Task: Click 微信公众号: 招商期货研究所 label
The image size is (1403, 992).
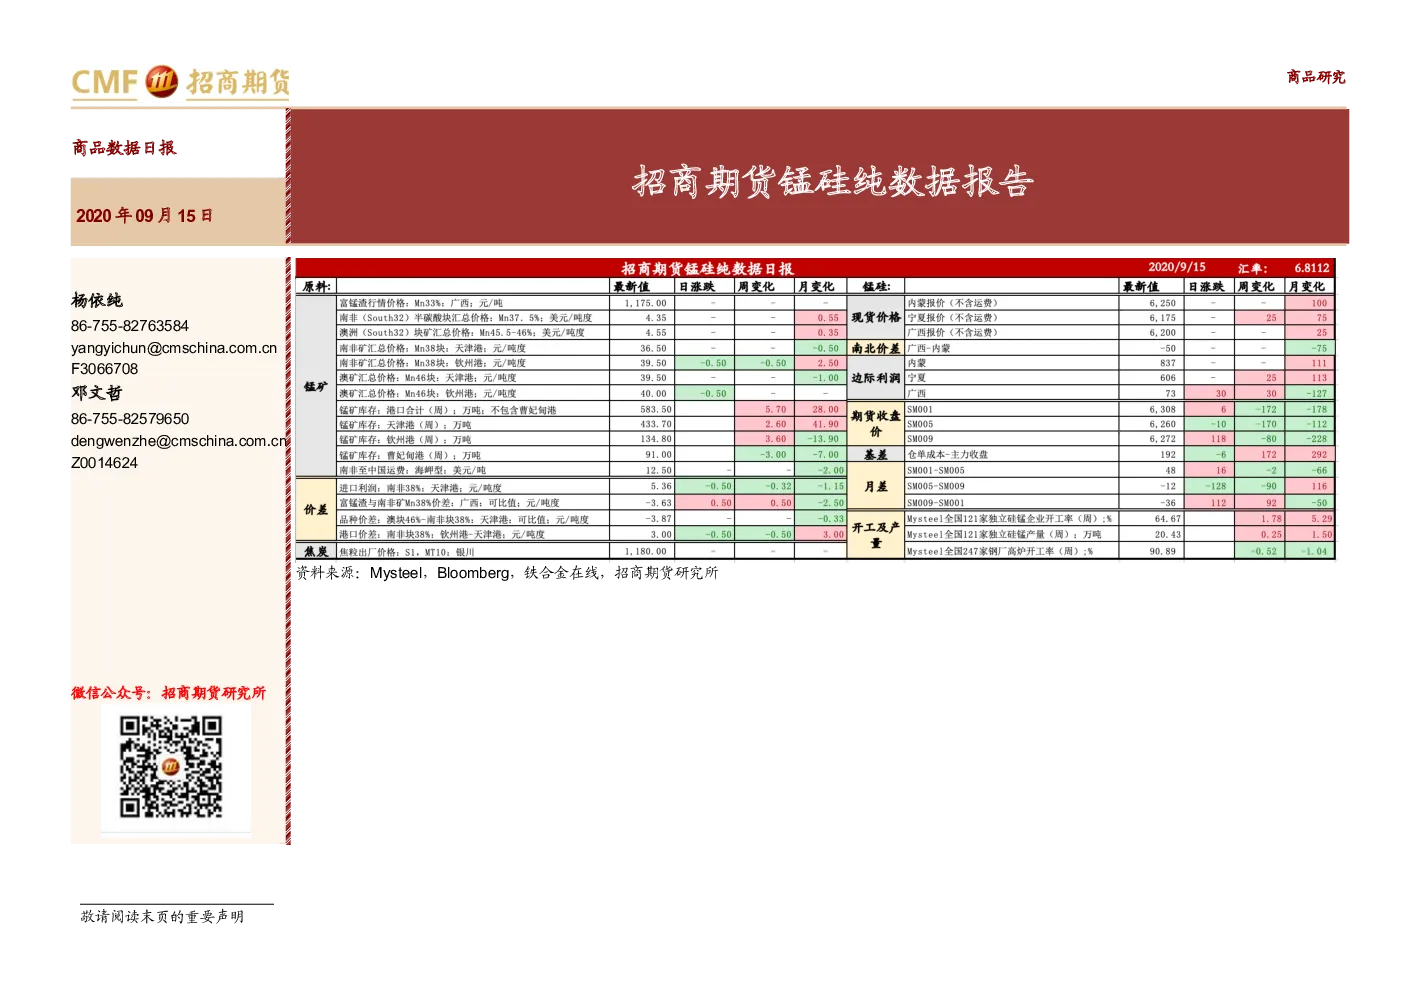Action: pos(168,693)
